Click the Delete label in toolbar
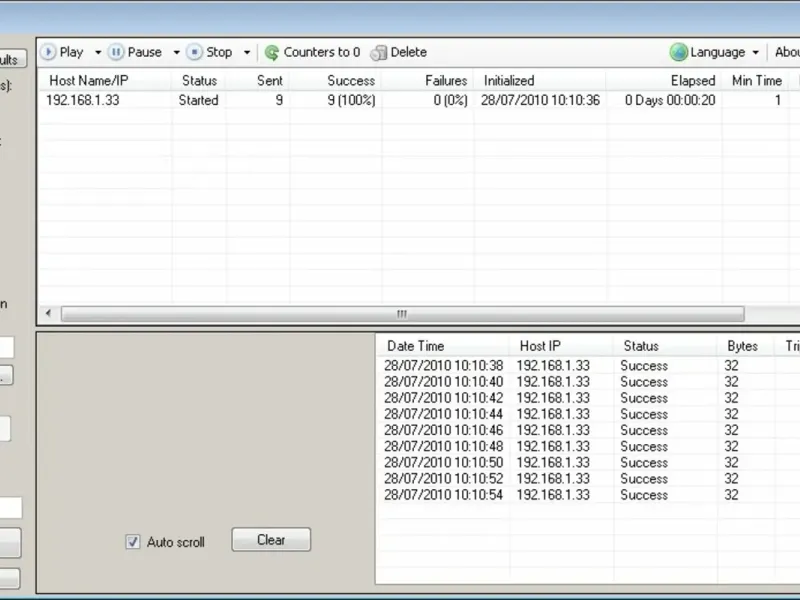 (x=409, y=52)
